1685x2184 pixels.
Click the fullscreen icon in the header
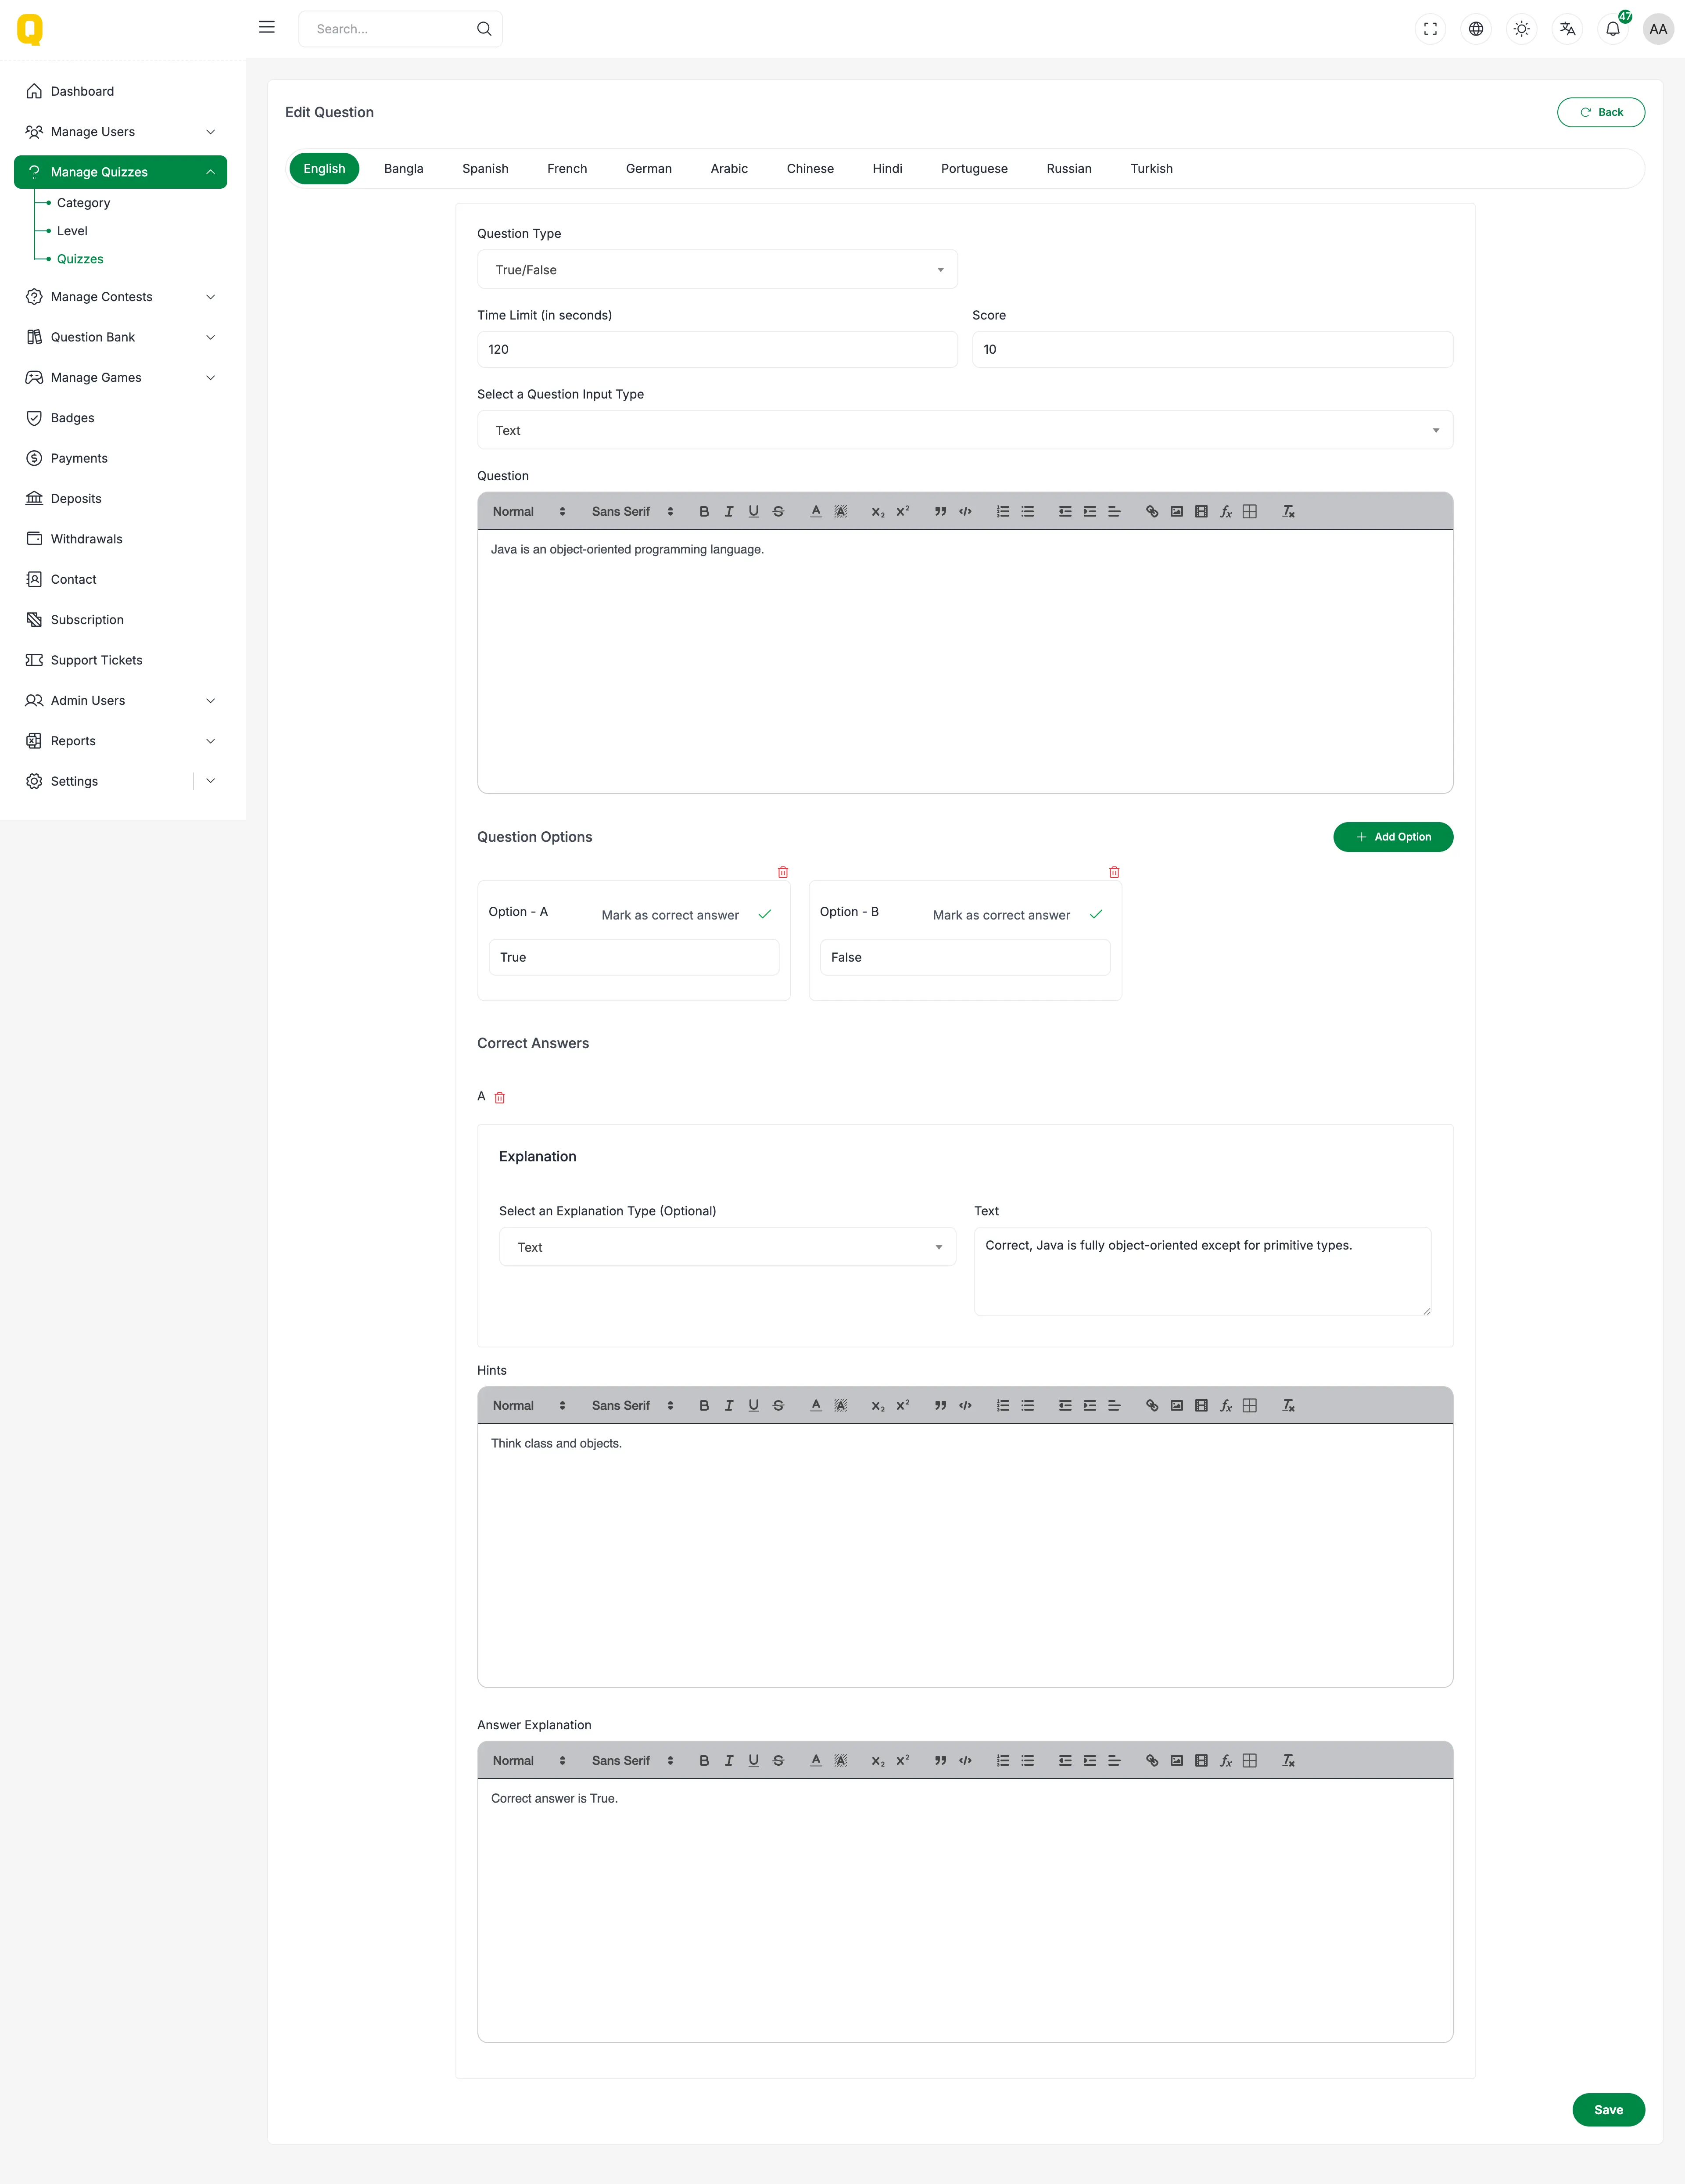coord(1430,29)
